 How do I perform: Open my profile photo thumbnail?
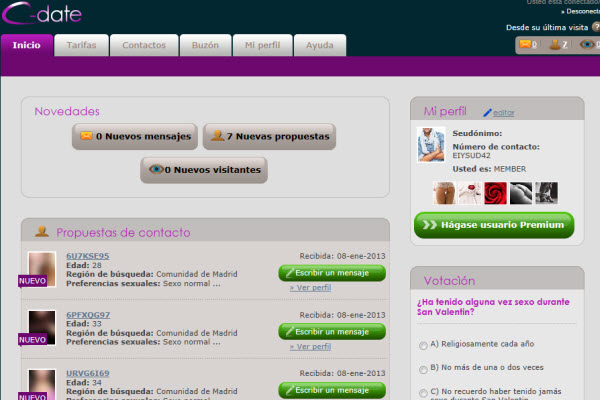[431, 145]
